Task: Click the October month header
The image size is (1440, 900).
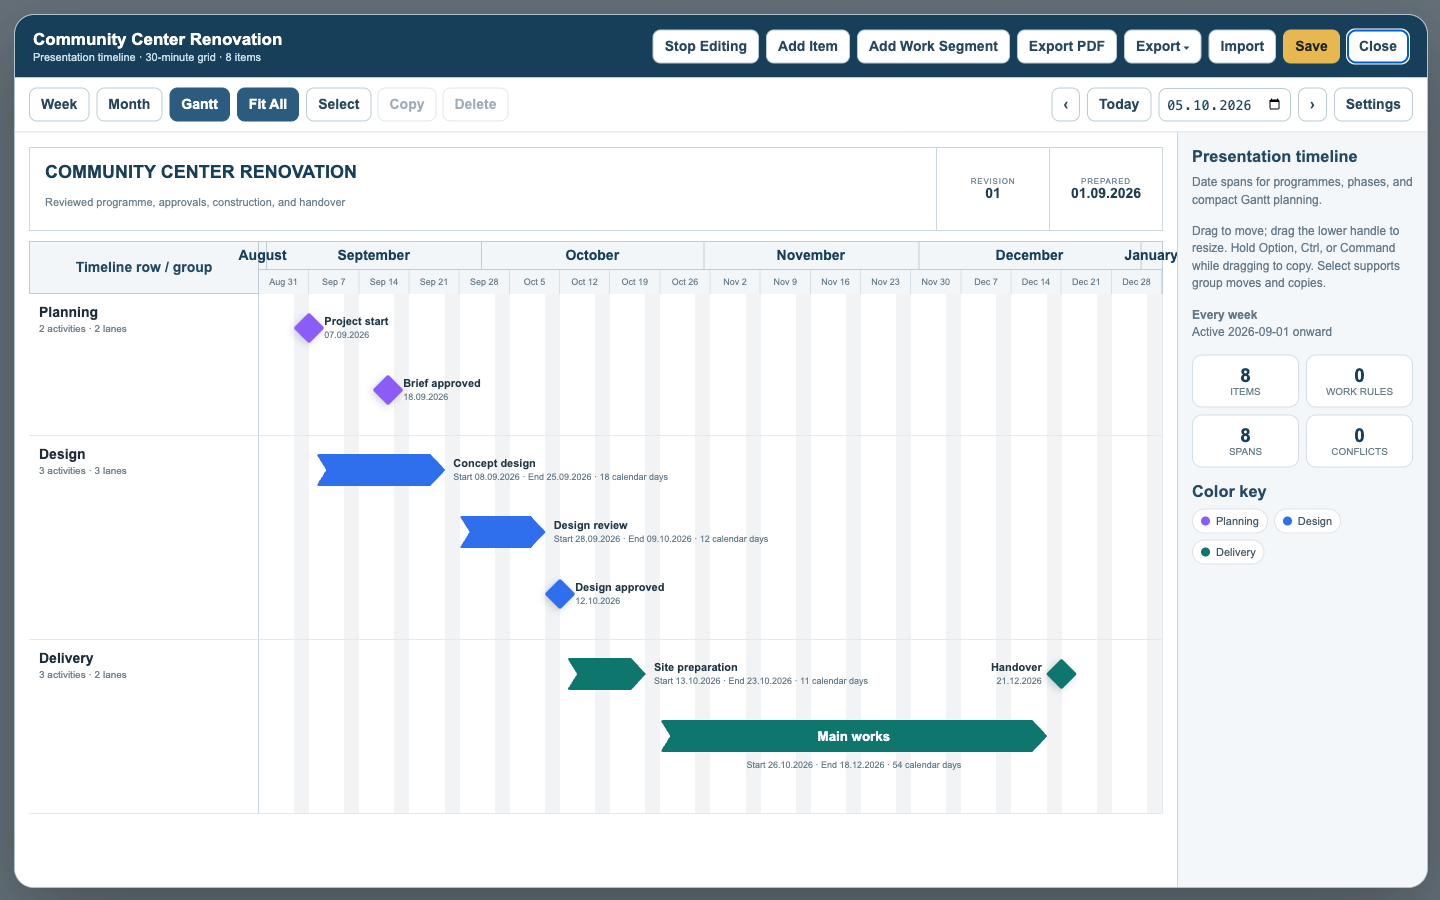Action: point(592,256)
